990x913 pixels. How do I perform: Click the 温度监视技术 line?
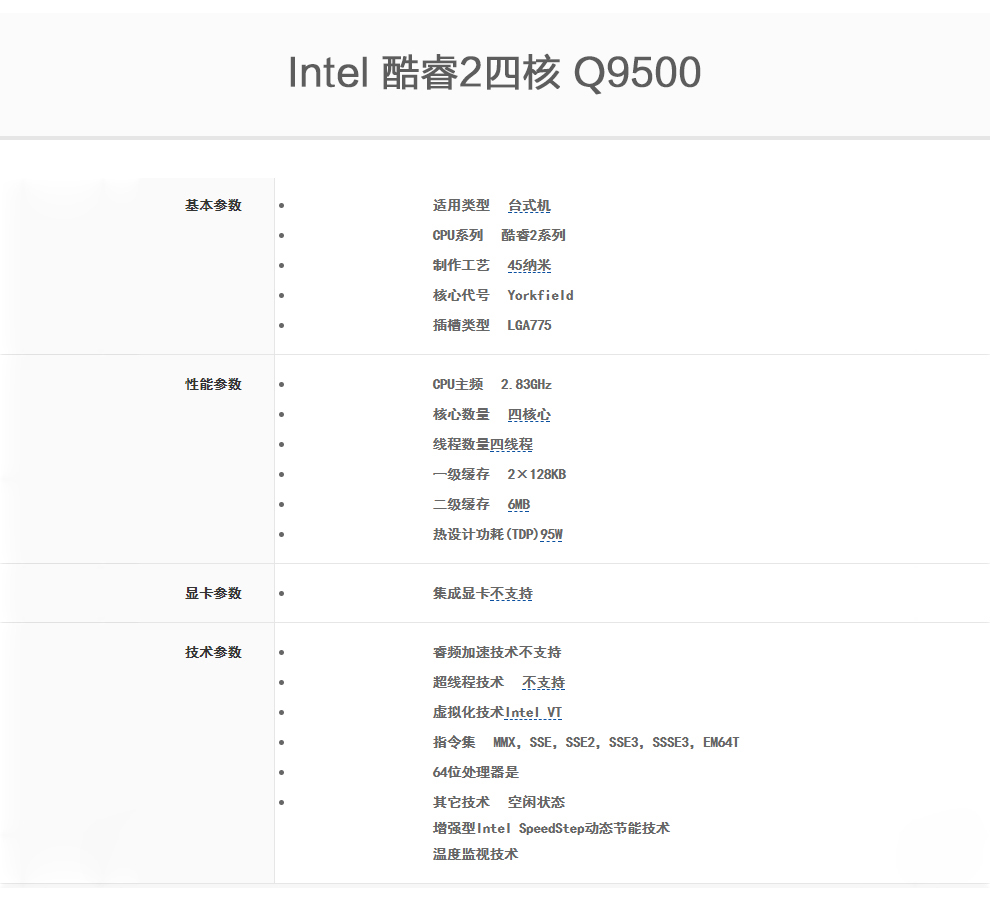(475, 854)
